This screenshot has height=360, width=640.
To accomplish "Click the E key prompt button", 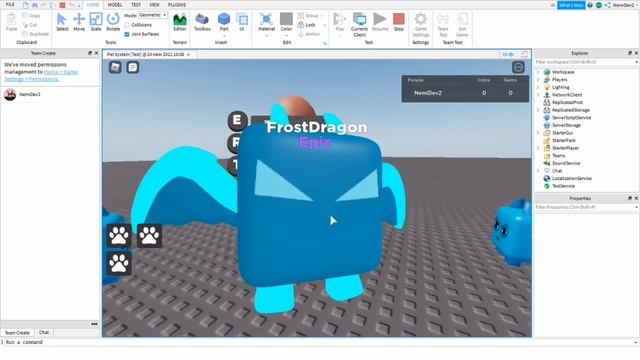I will [237, 120].
